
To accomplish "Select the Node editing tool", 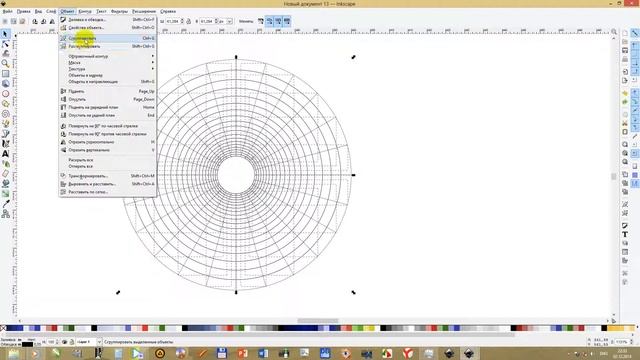I will (5, 44).
